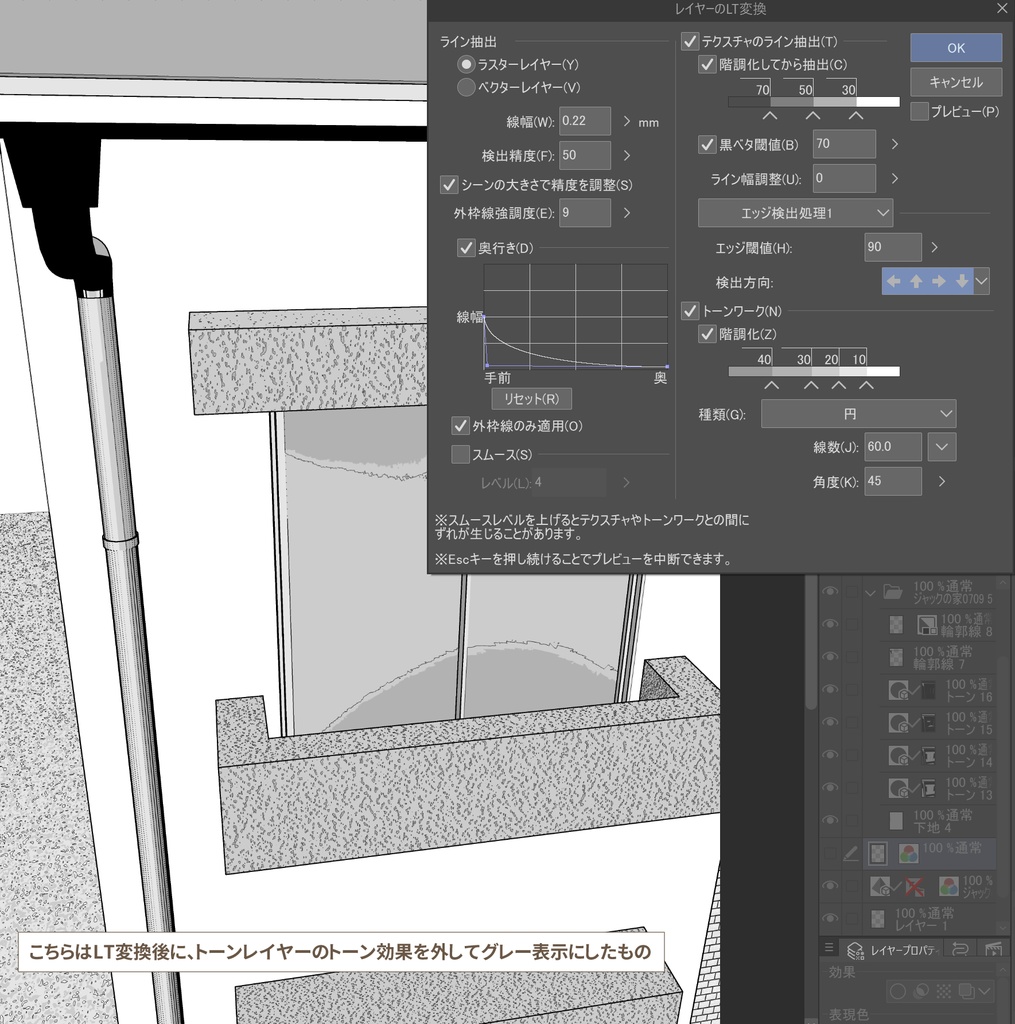Toggle the 黒ベタ閾値 checkbox

[x=707, y=144]
